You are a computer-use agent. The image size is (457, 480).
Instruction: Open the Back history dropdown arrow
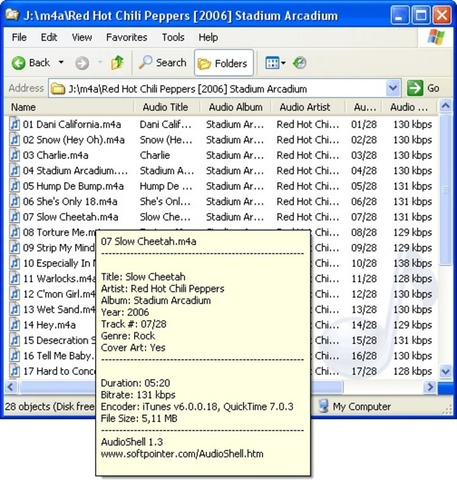(61, 62)
